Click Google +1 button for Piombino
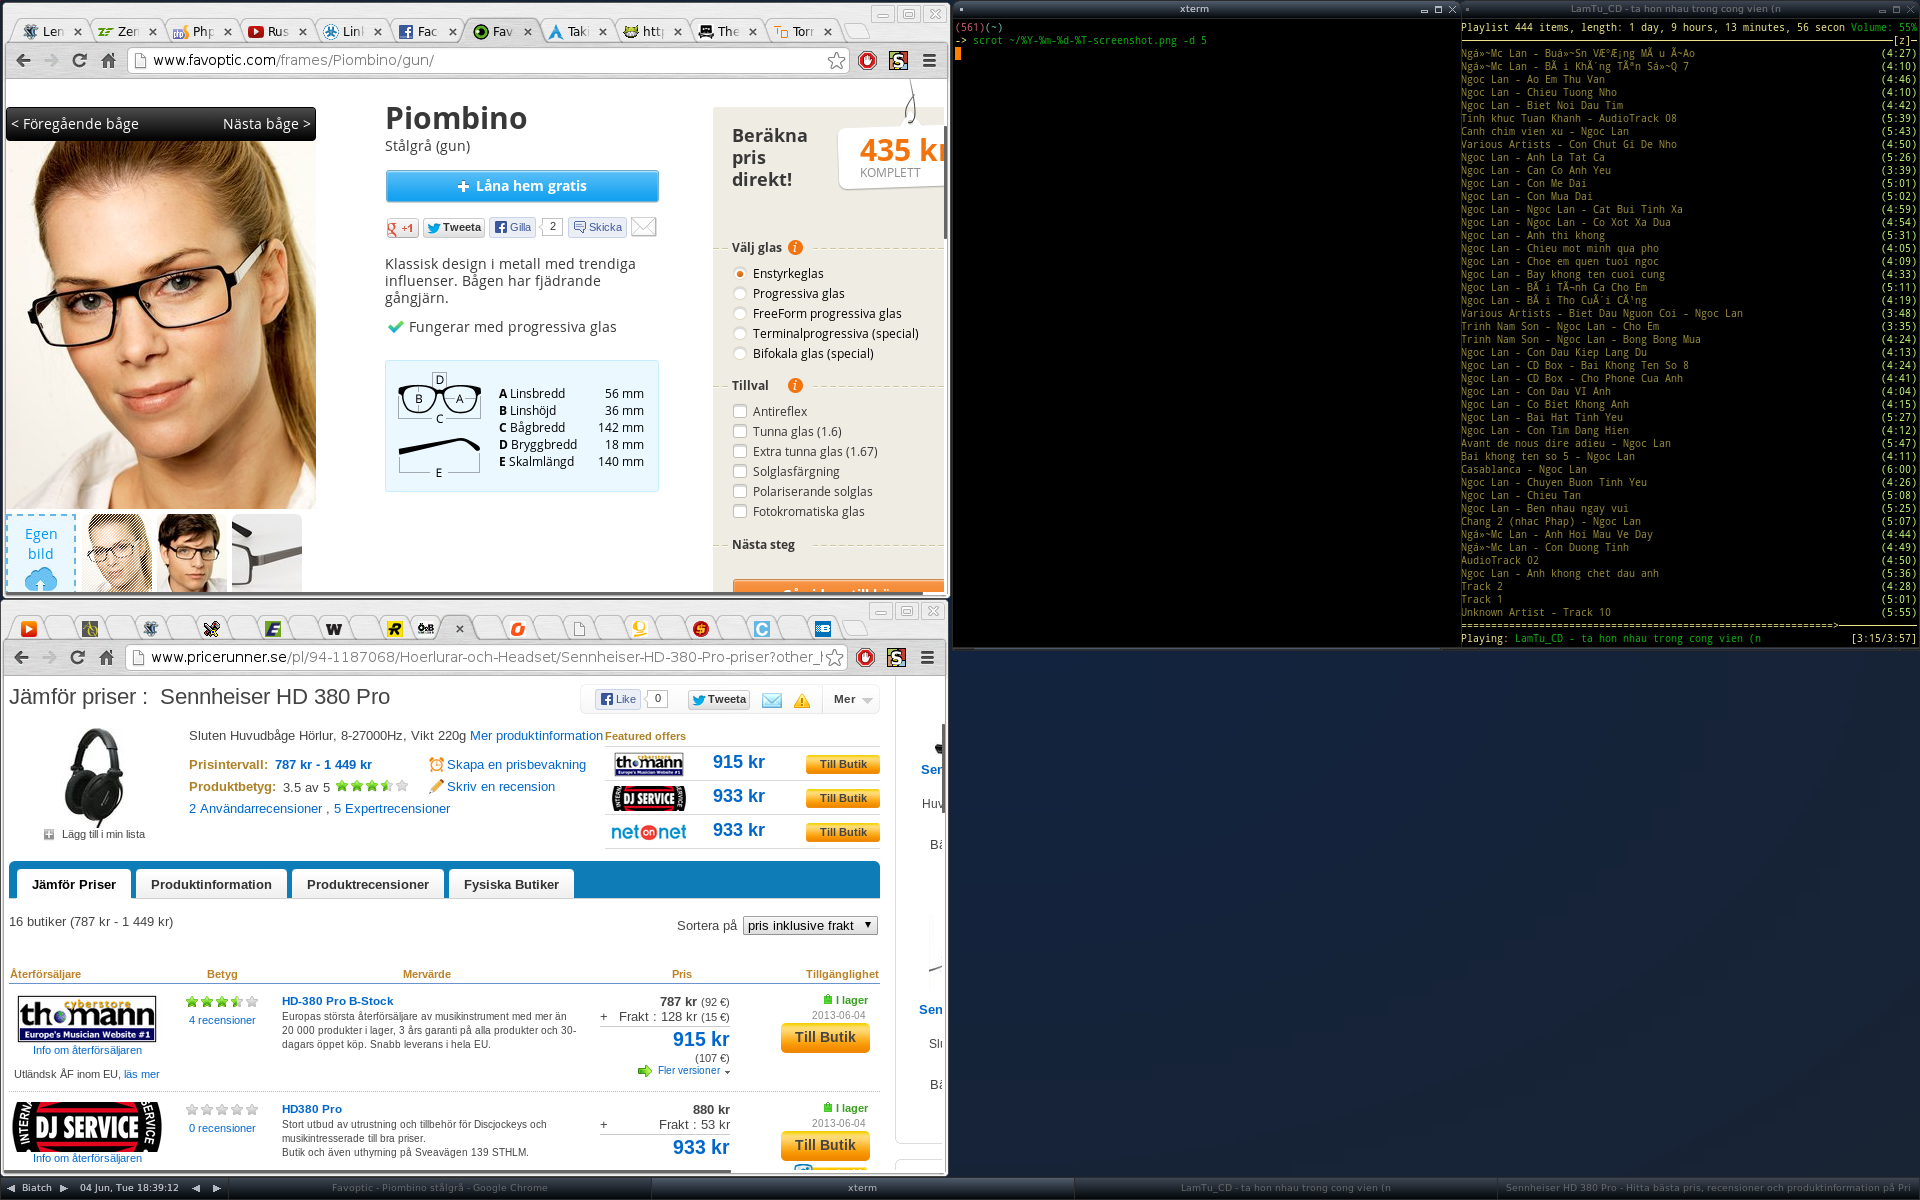 [401, 228]
